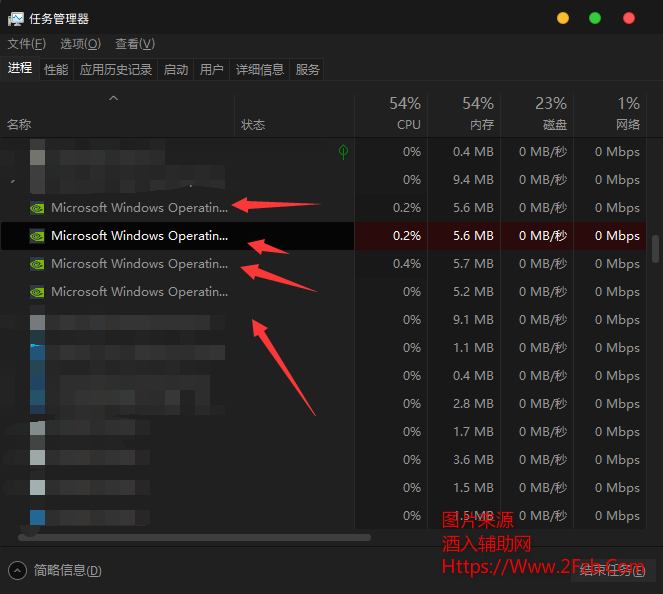The image size is (663, 594).
Task: Switch to the 进程 tab
Action: pos(20,68)
